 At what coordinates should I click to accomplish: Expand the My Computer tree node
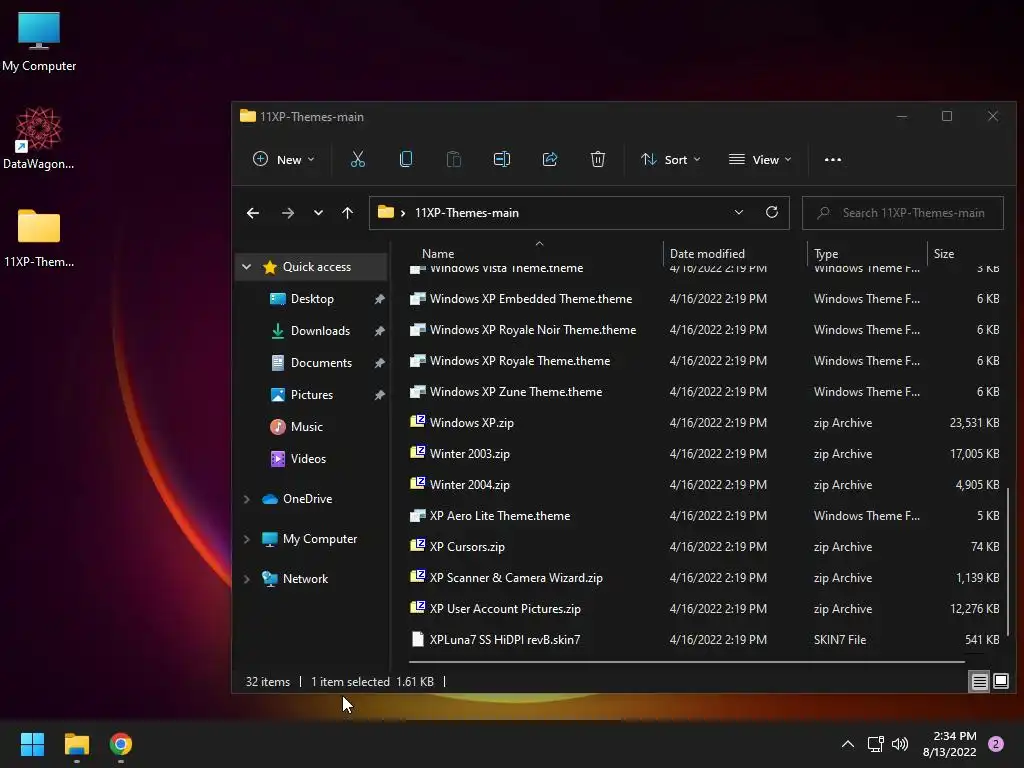pyautogui.click(x=246, y=539)
